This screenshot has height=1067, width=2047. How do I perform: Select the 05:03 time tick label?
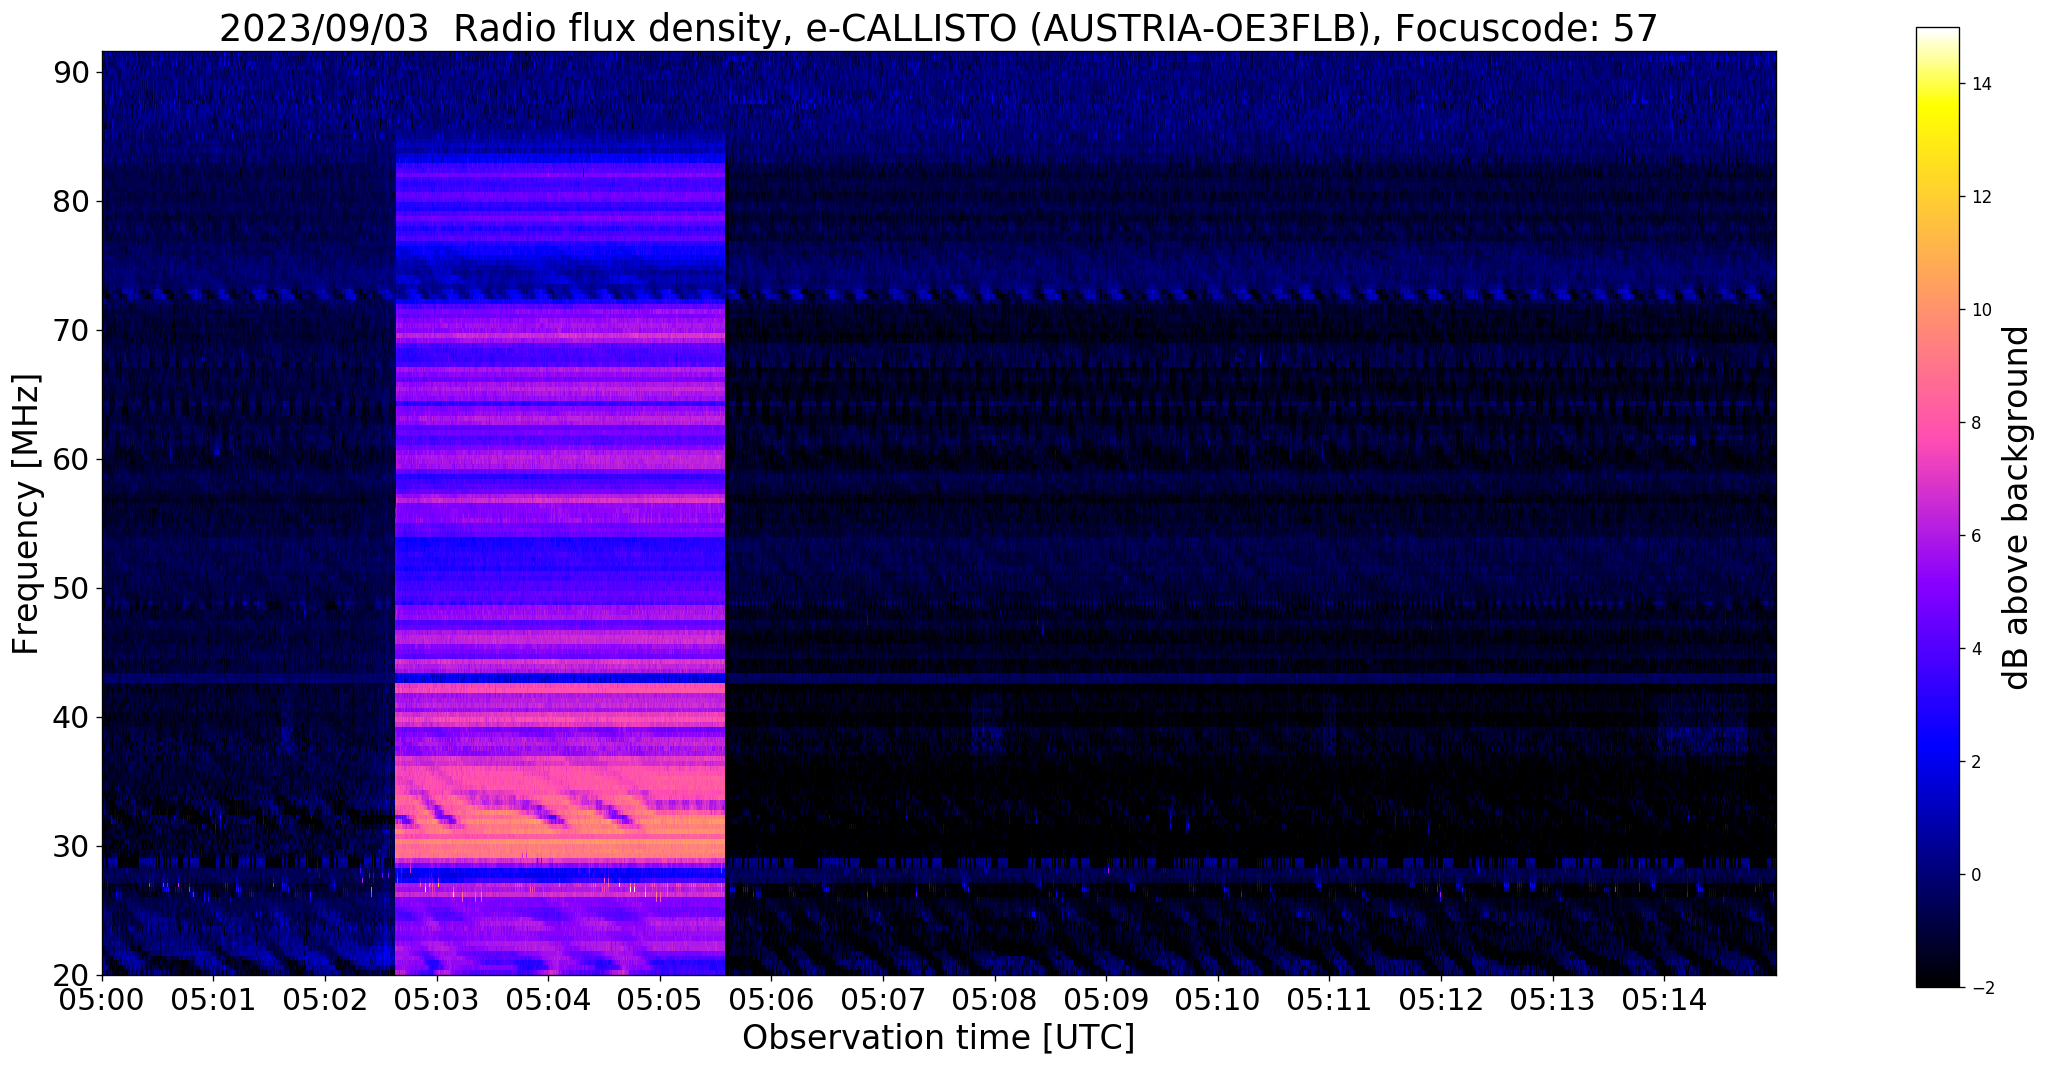point(436,999)
